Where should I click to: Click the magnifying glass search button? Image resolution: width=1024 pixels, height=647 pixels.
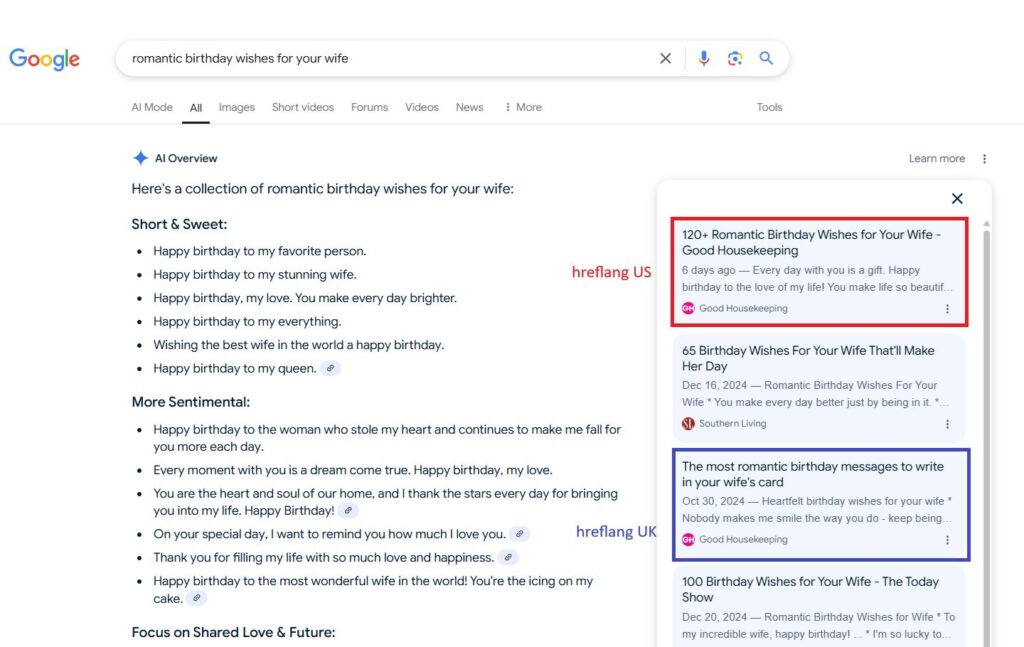[766, 59]
